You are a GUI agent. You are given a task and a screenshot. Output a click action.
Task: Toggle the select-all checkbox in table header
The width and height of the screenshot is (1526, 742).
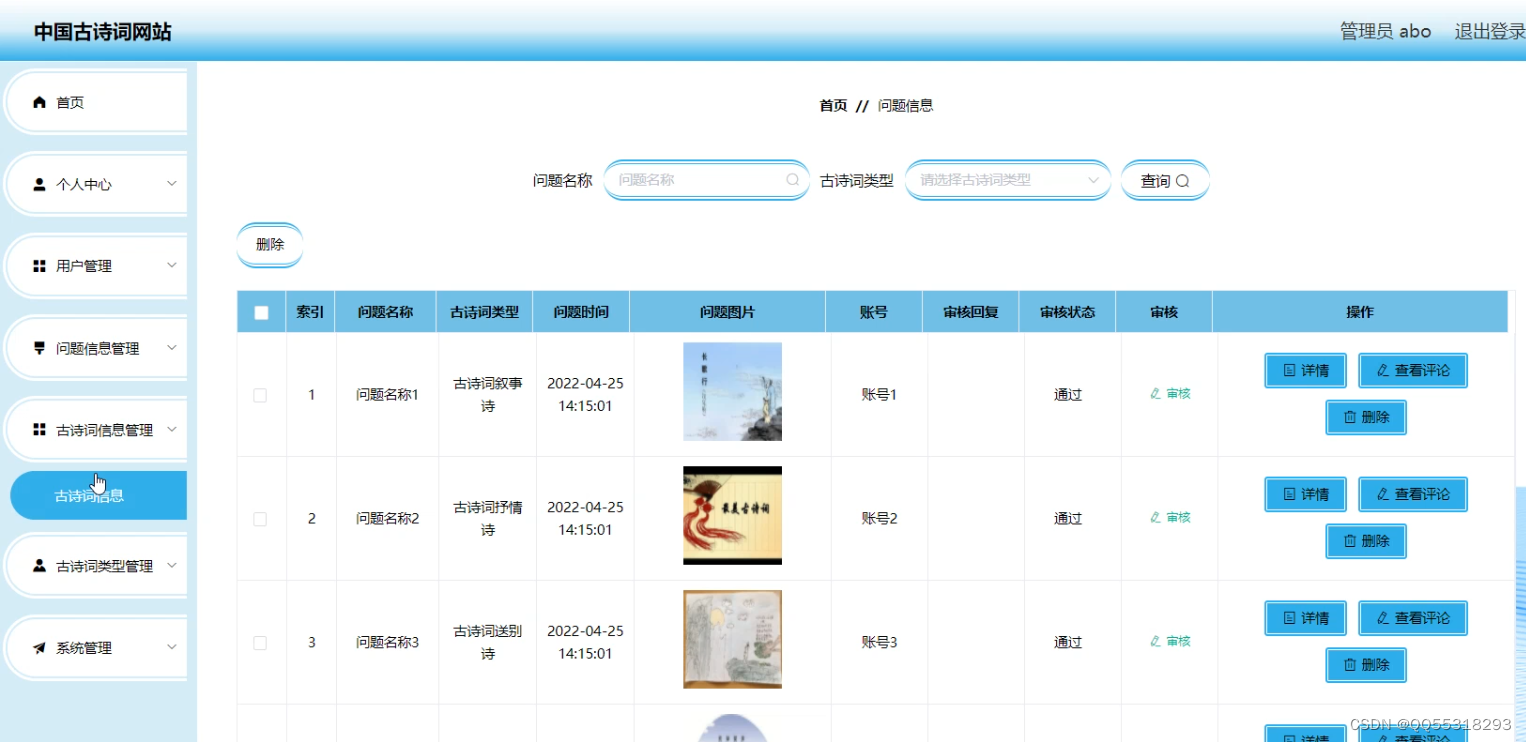click(261, 312)
